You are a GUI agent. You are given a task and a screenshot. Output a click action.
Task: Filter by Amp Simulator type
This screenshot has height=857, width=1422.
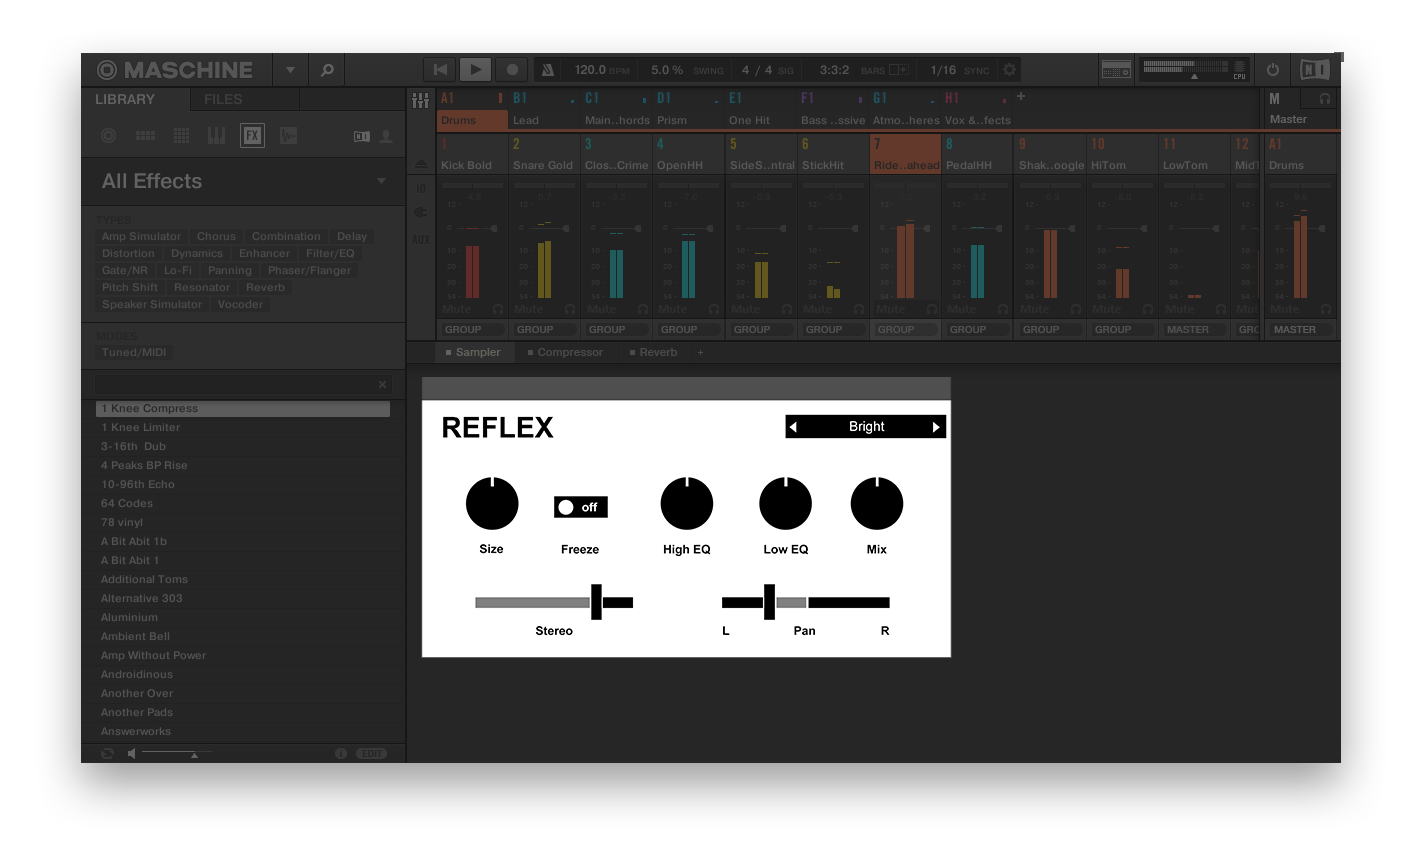coord(141,237)
